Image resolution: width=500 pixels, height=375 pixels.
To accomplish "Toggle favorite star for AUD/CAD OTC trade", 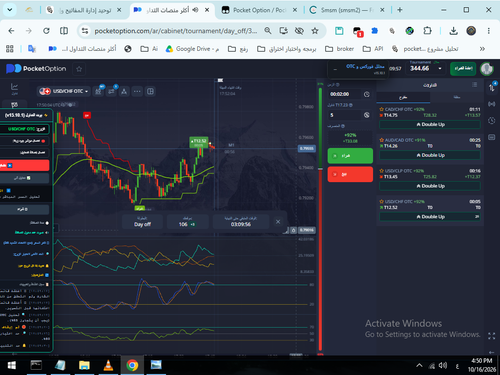I will point(382,140).
